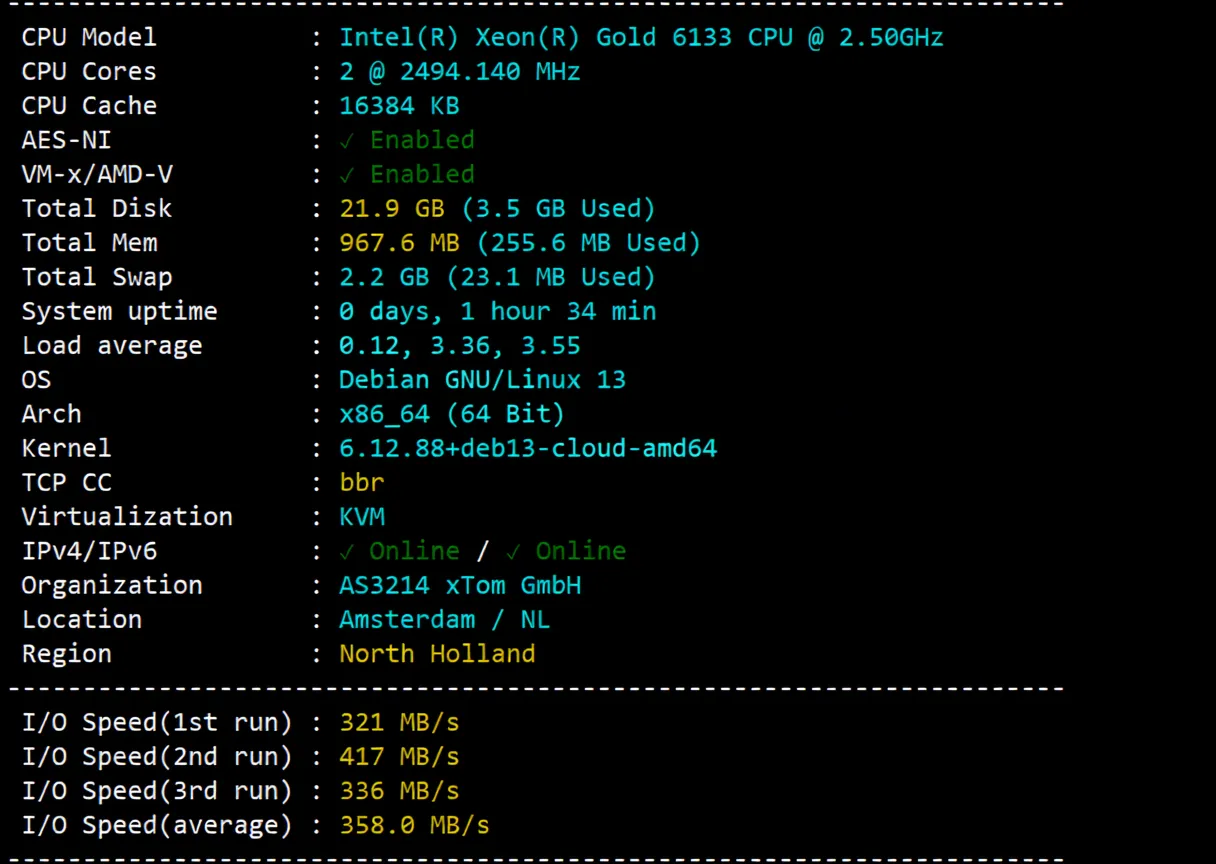Screen dimensions: 1216x864
Task: Select the IPv4/IPv6 label
Action: 89,551
